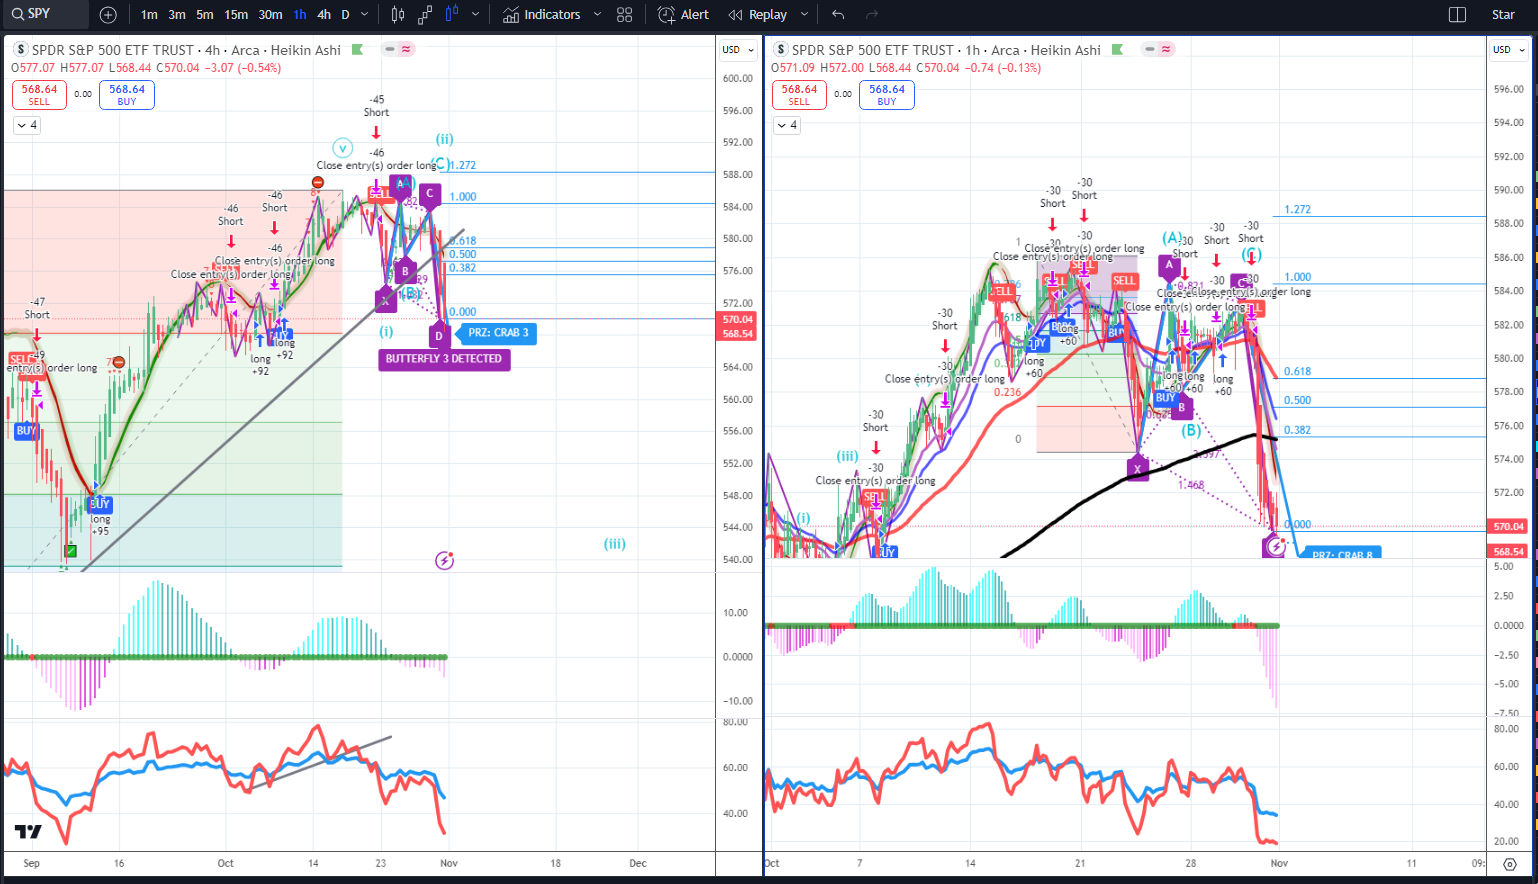
Task: Start bar Replay mode
Action: click(758, 15)
